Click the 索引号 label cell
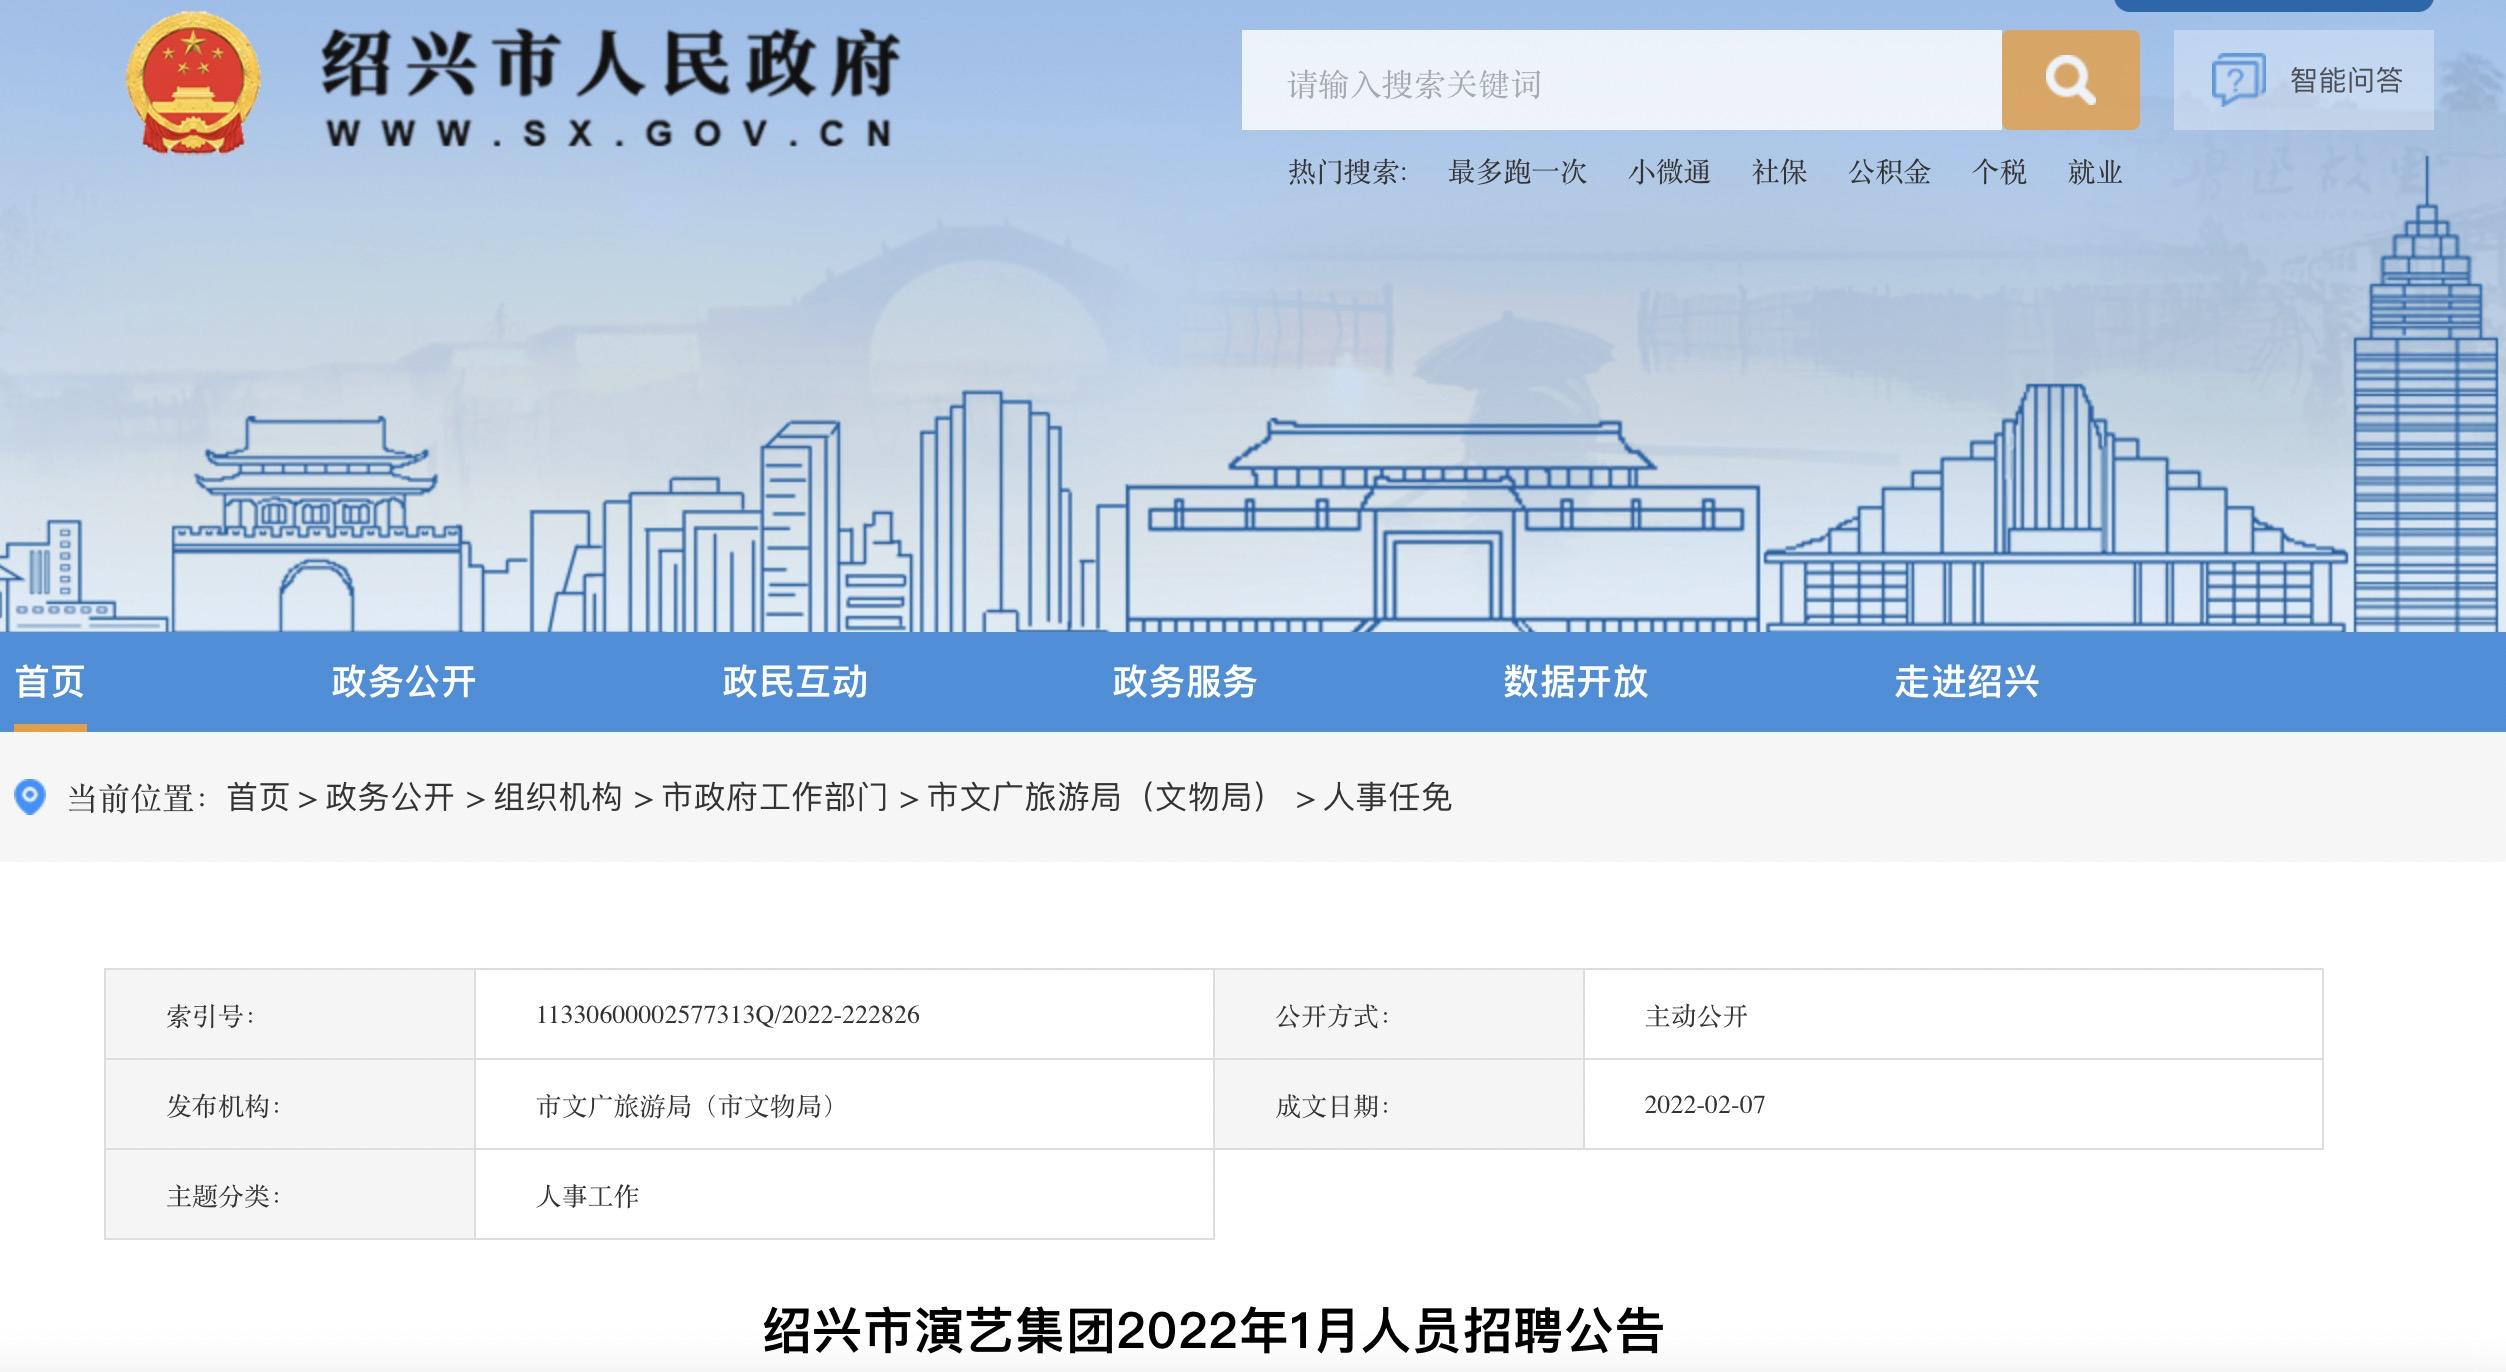The width and height of the screenshot is (2506, 1372). 290,1015
